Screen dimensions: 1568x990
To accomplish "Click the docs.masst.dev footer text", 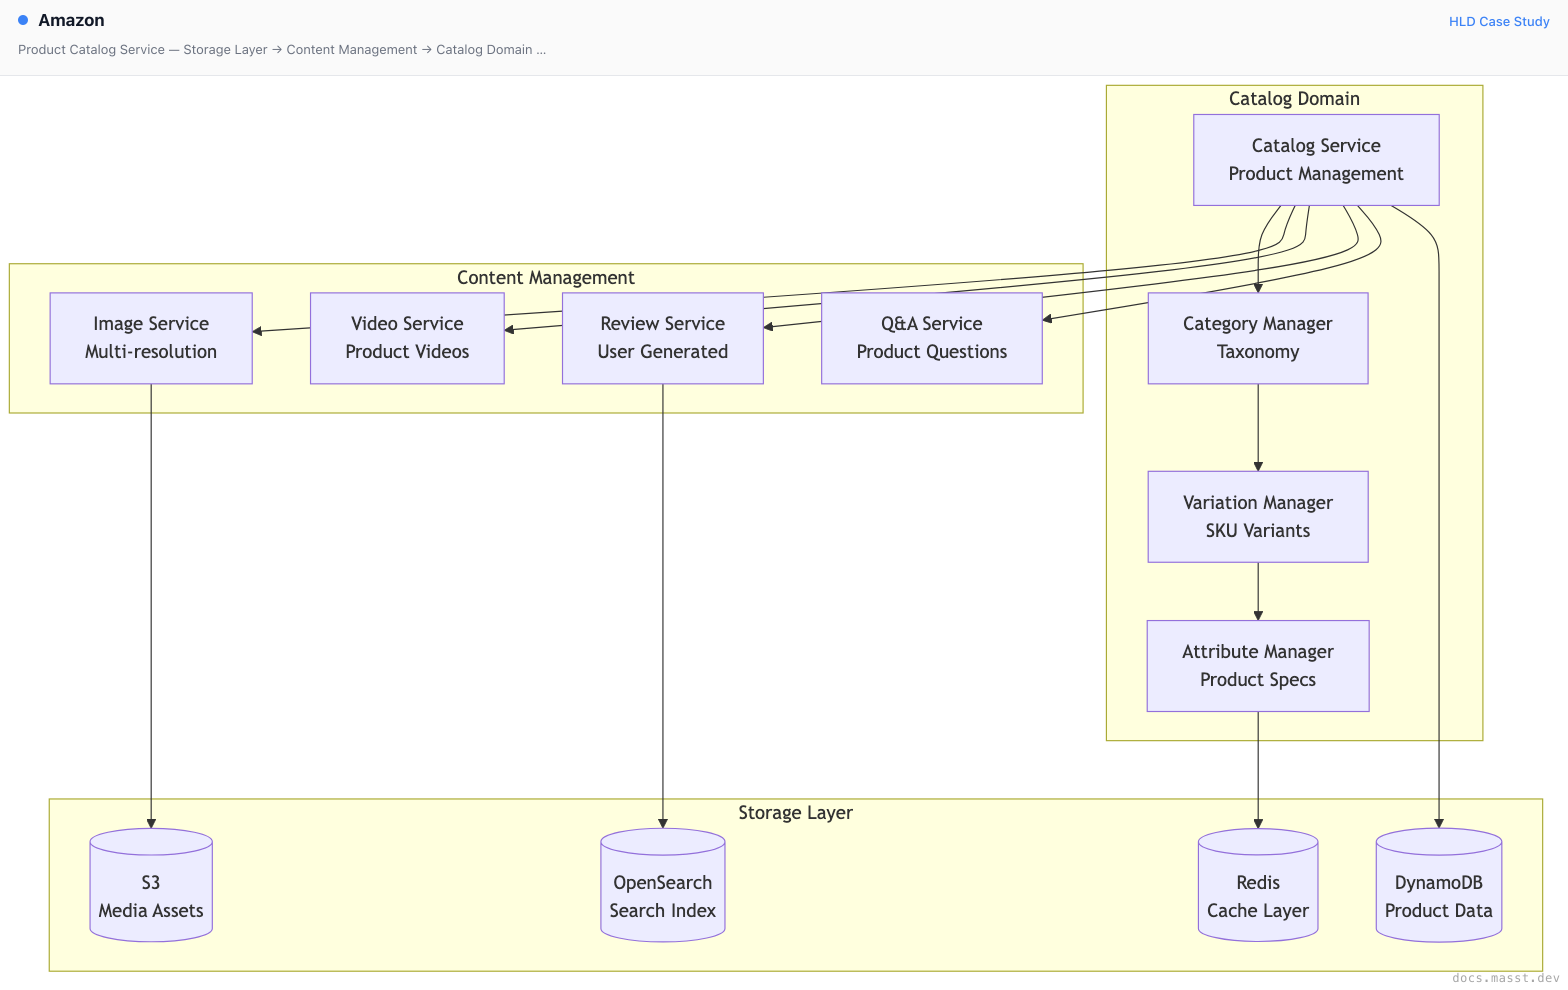I will point(1505,978).
